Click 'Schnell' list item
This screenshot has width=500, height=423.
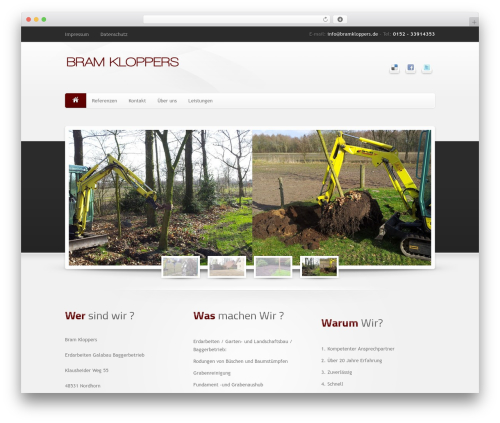pos(335,384)
